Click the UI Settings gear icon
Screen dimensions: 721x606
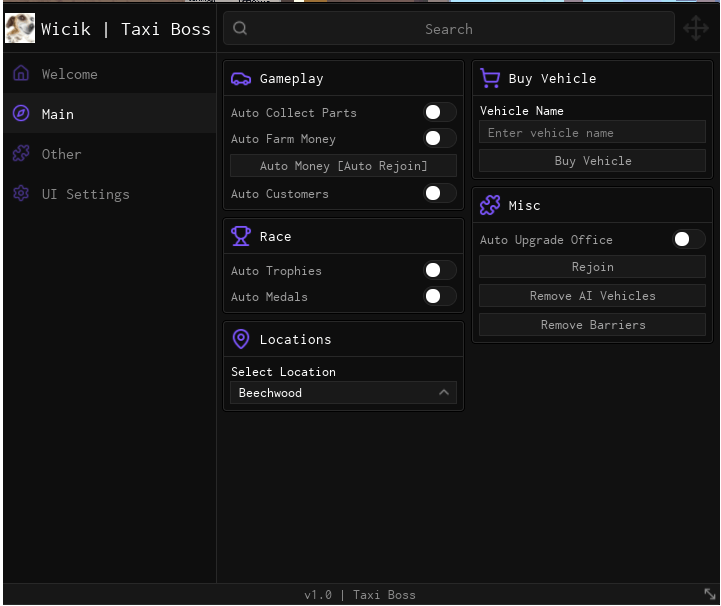click(21, 194)
